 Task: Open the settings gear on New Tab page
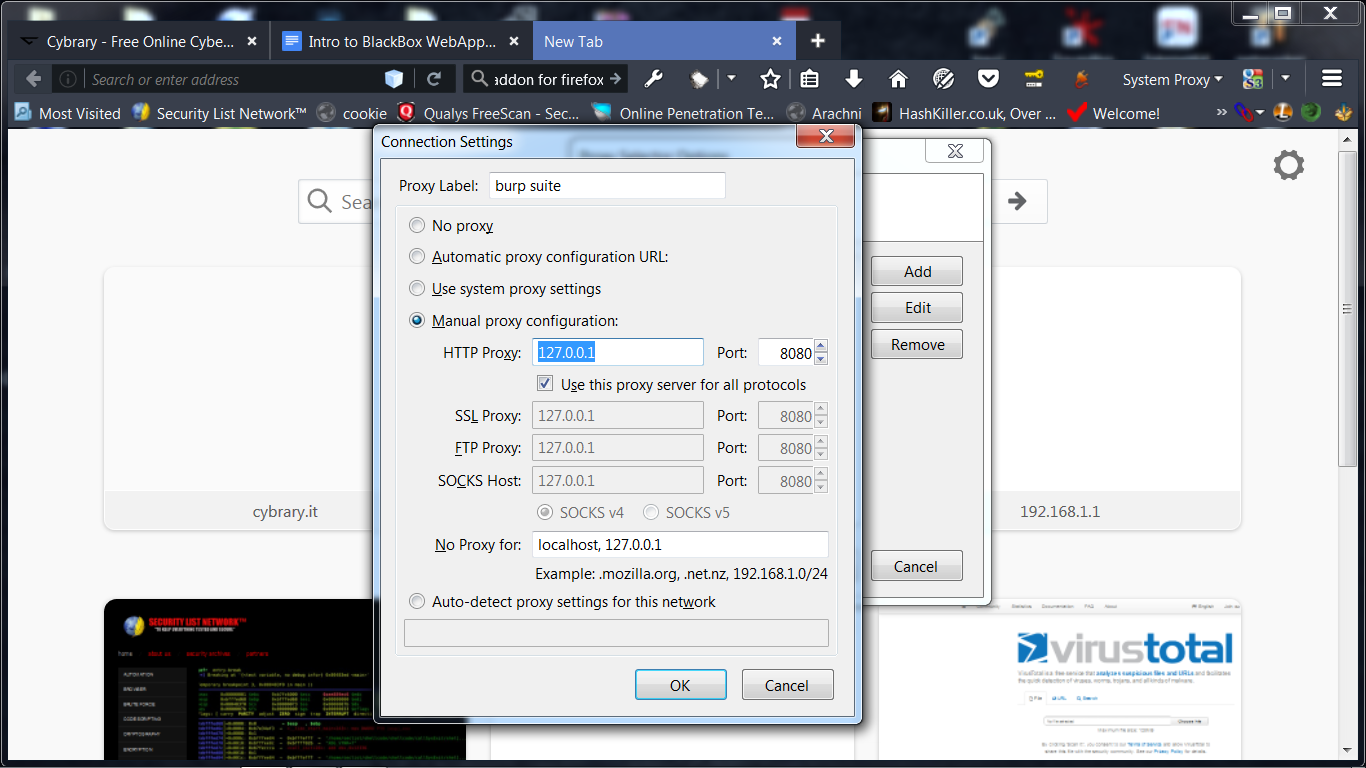click(1289, 165)
